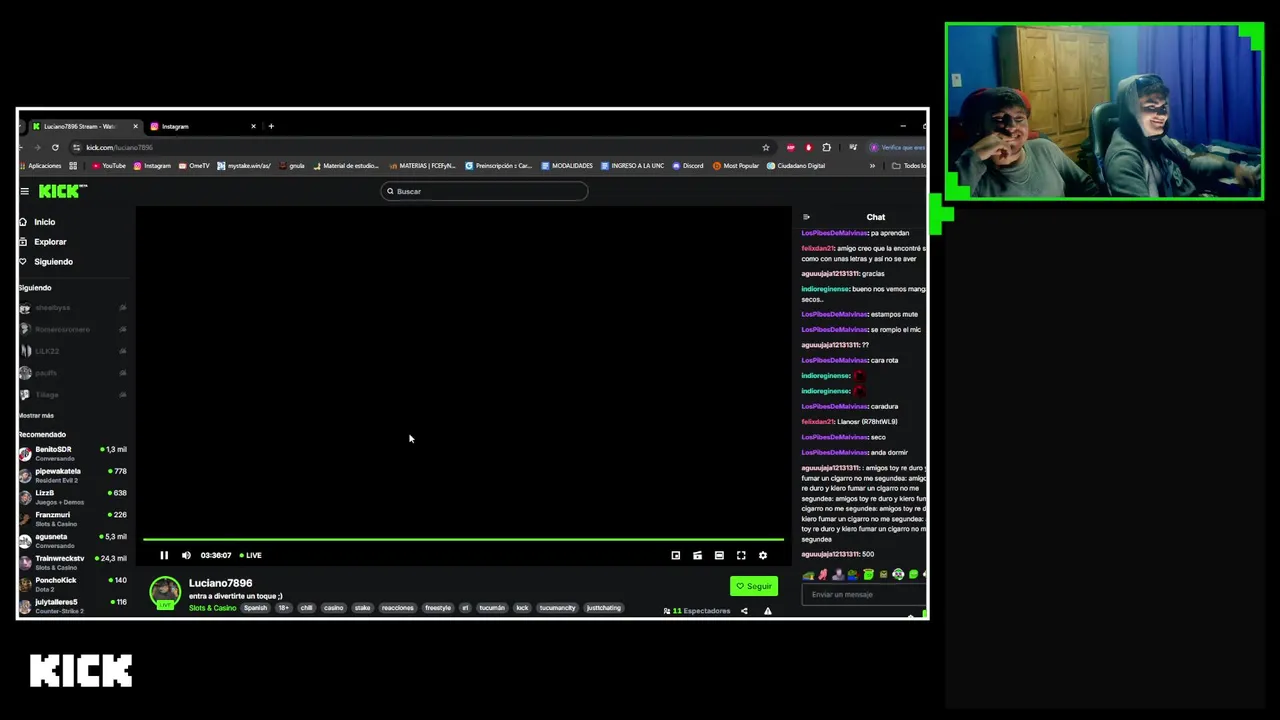
Task: Bookmark this page with star icon
Action: pyautogui.click(x=766, y=147)
